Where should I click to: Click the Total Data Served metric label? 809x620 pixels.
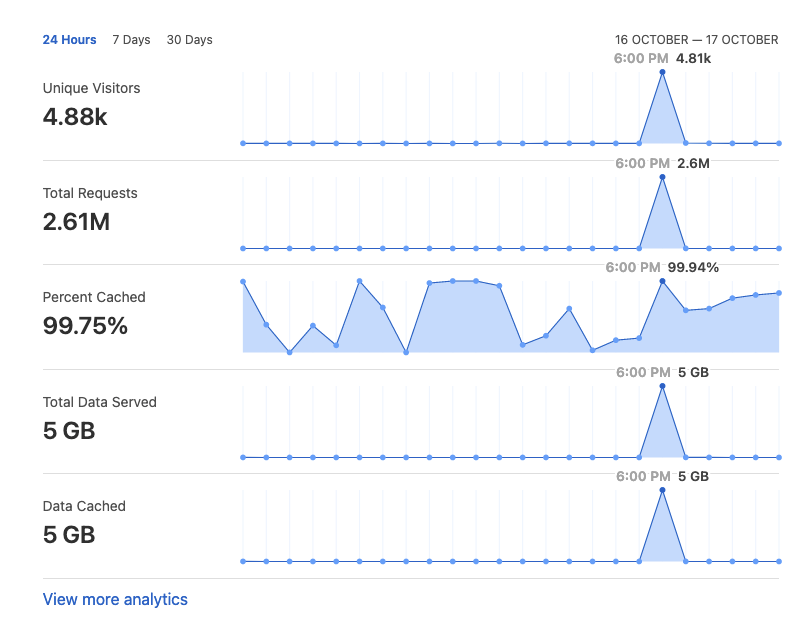pos(99,402)
